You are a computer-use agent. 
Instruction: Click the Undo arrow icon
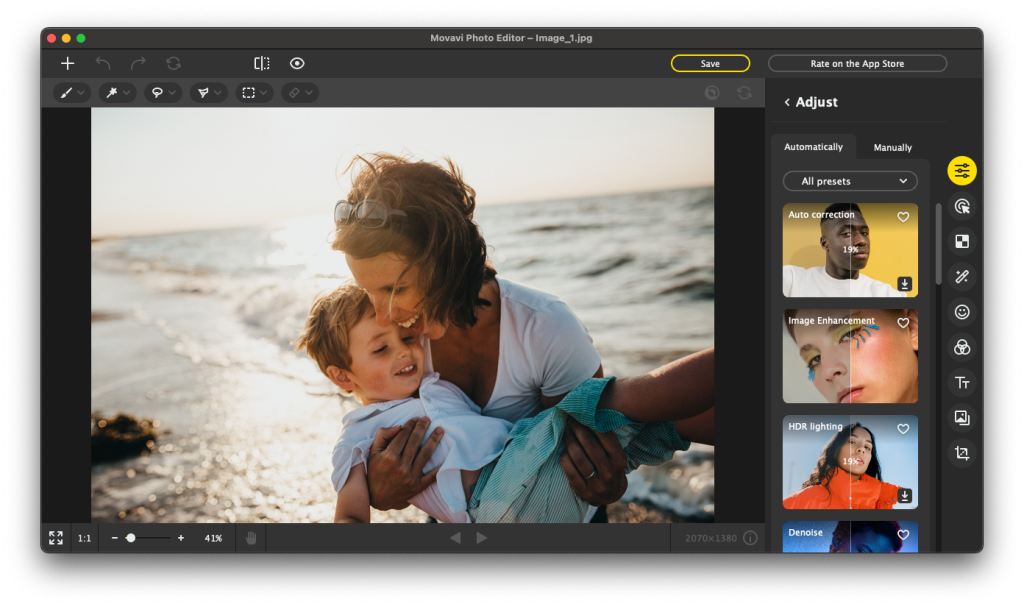pyautogui.click(x=103, y=63)
